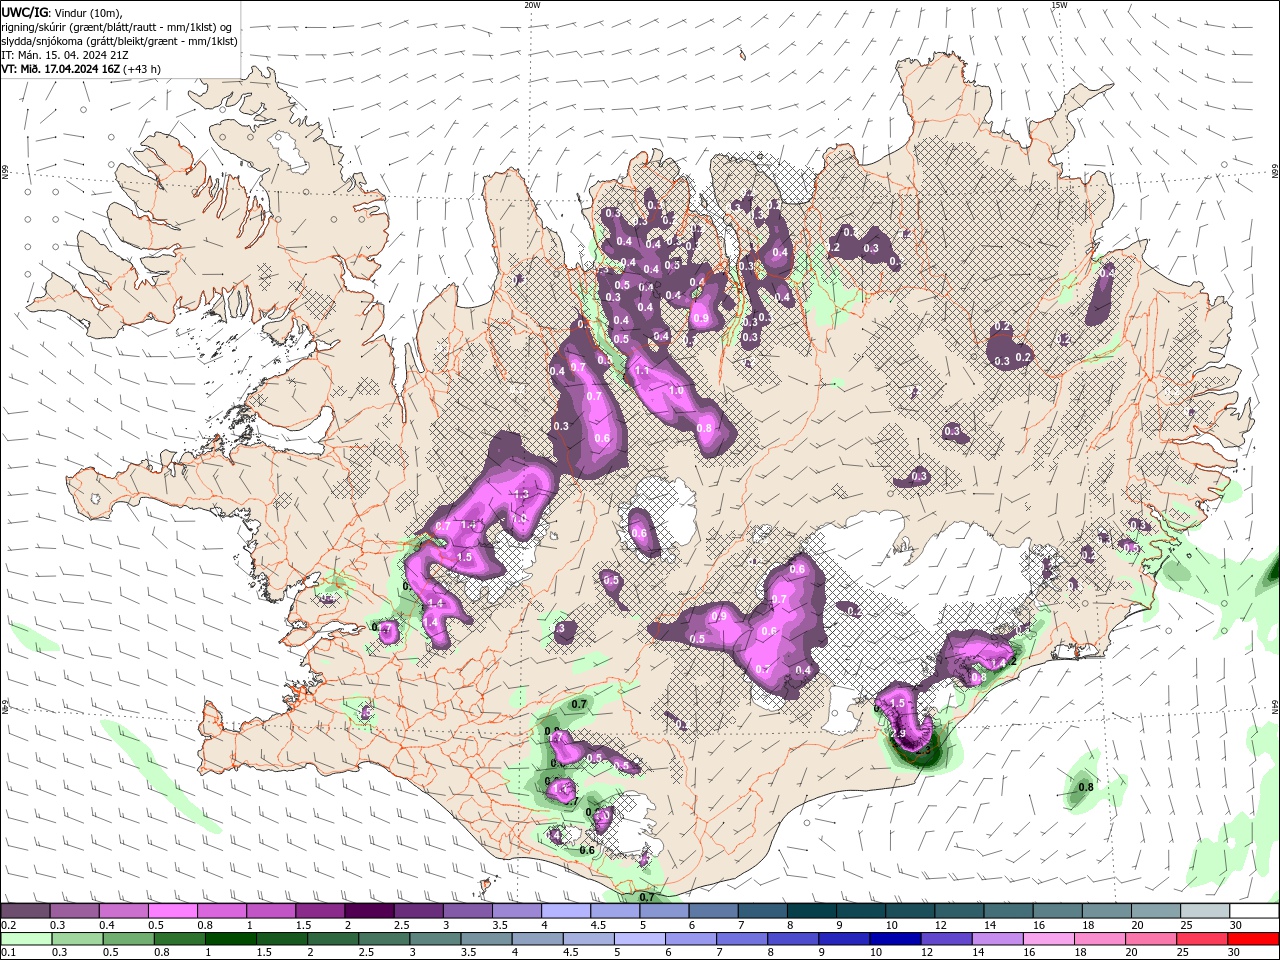1280x960 pixels.
Task: Click the 'IT: Mán. 15. 04. 2024 21Z' line
Action: 65,55
